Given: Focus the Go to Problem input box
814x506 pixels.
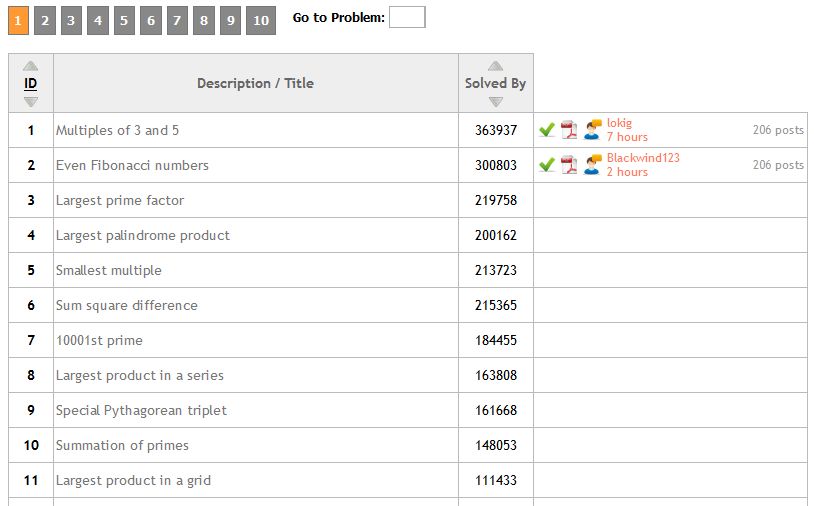Looking at the screenshot, I should pyautogui.click(x=407, y=17).
